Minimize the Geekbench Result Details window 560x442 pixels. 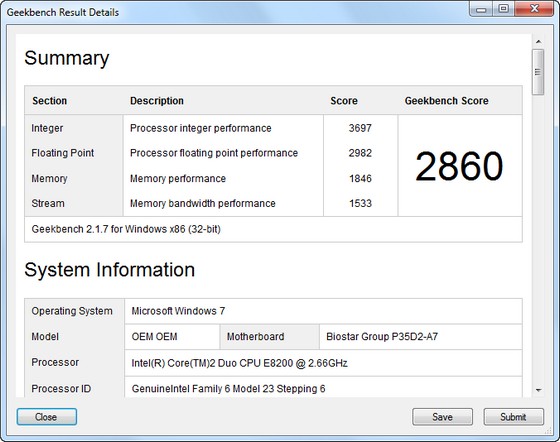[x=481, y=9]
